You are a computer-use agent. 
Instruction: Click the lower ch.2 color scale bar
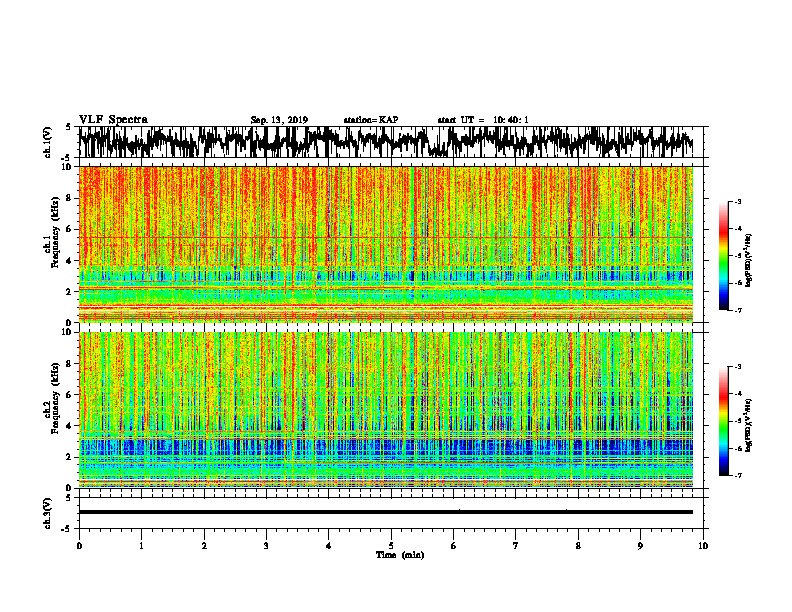724,421
